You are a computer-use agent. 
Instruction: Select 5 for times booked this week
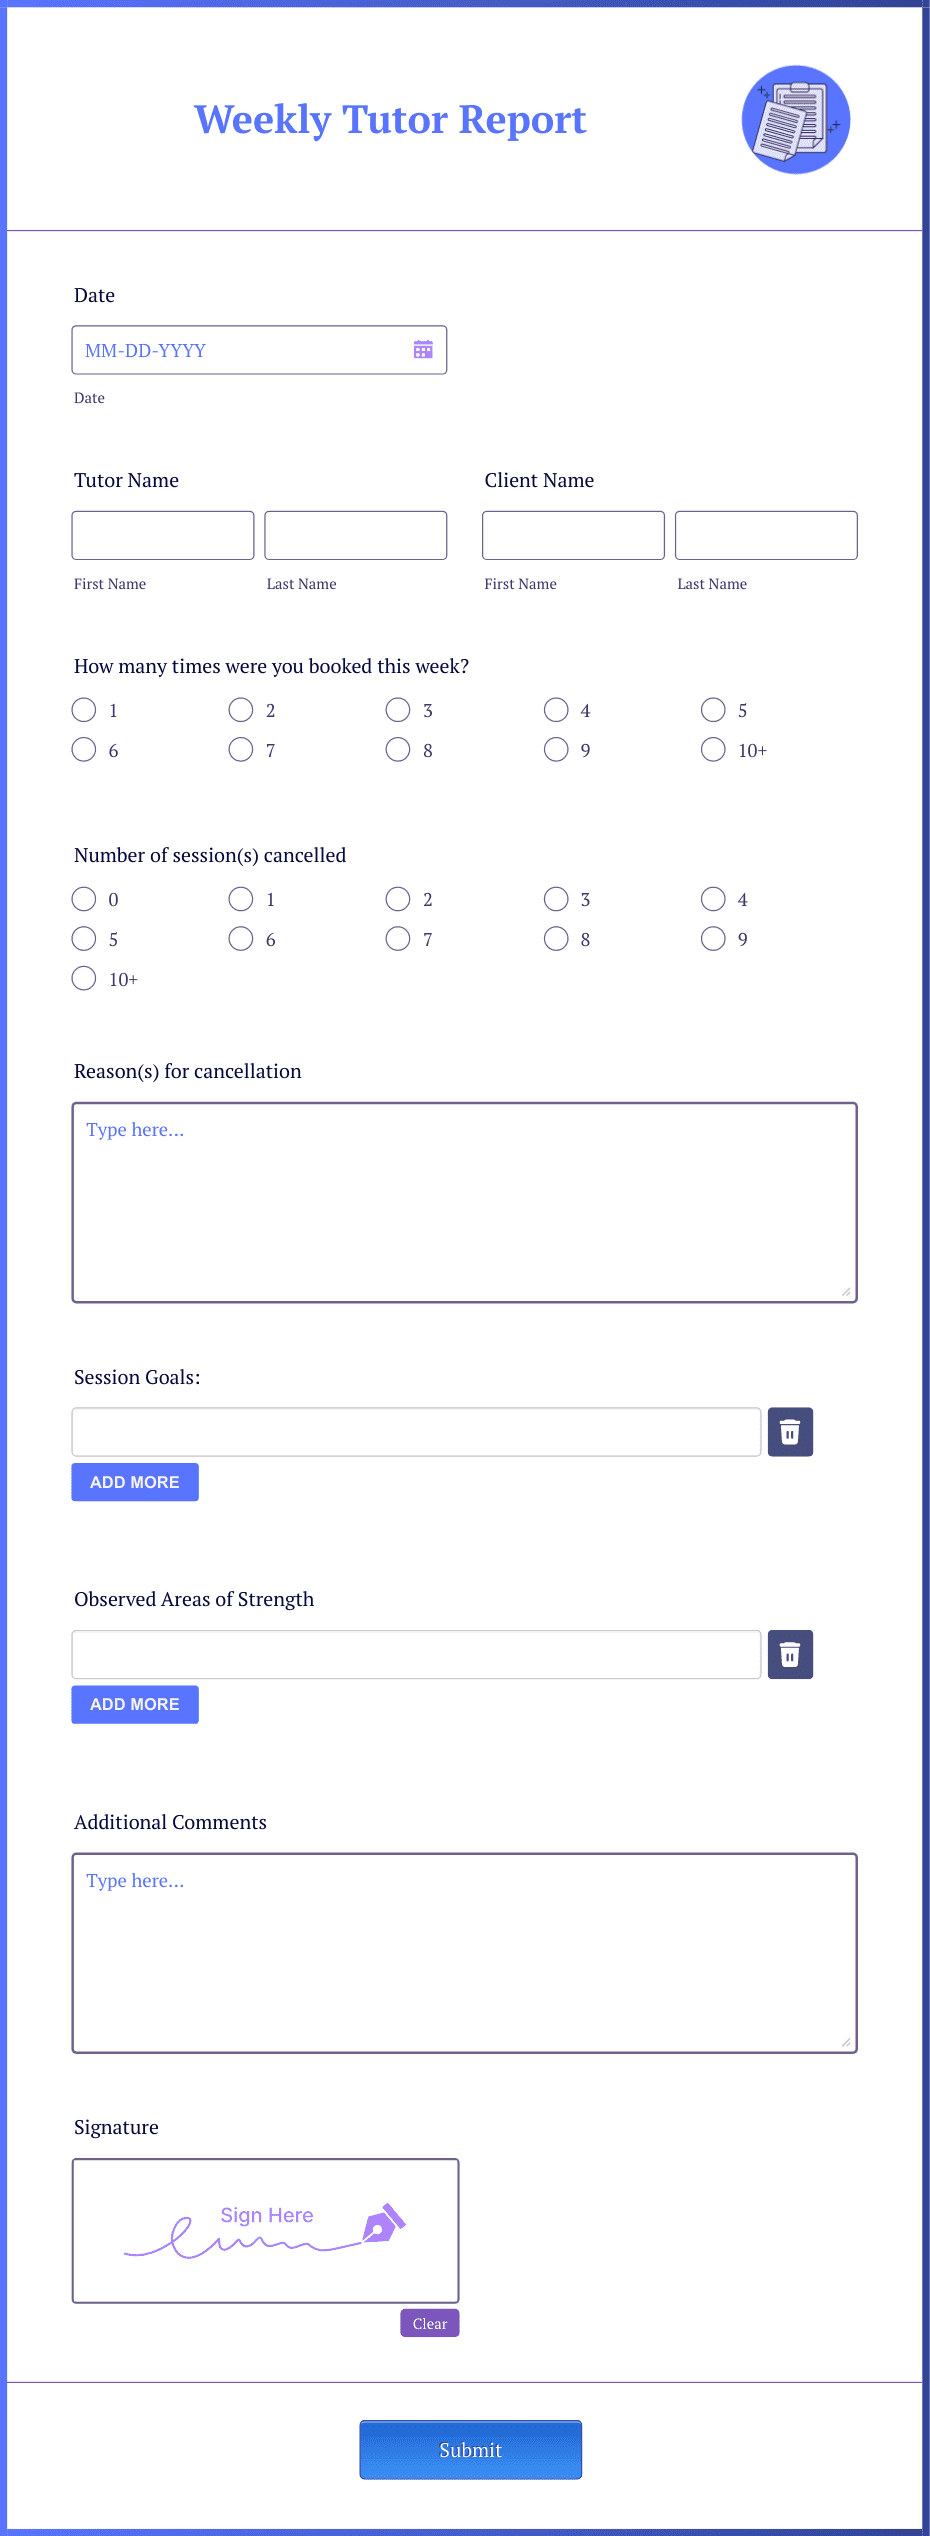coord(714,710)
